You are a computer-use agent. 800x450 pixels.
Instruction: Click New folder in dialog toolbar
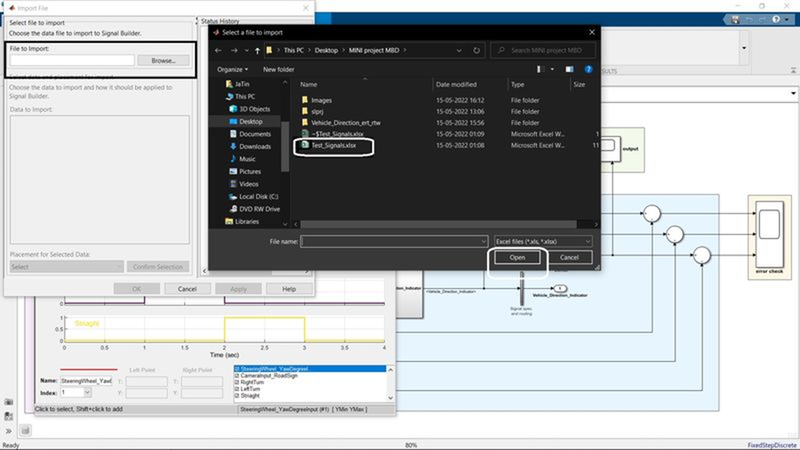tap(279, 69)
